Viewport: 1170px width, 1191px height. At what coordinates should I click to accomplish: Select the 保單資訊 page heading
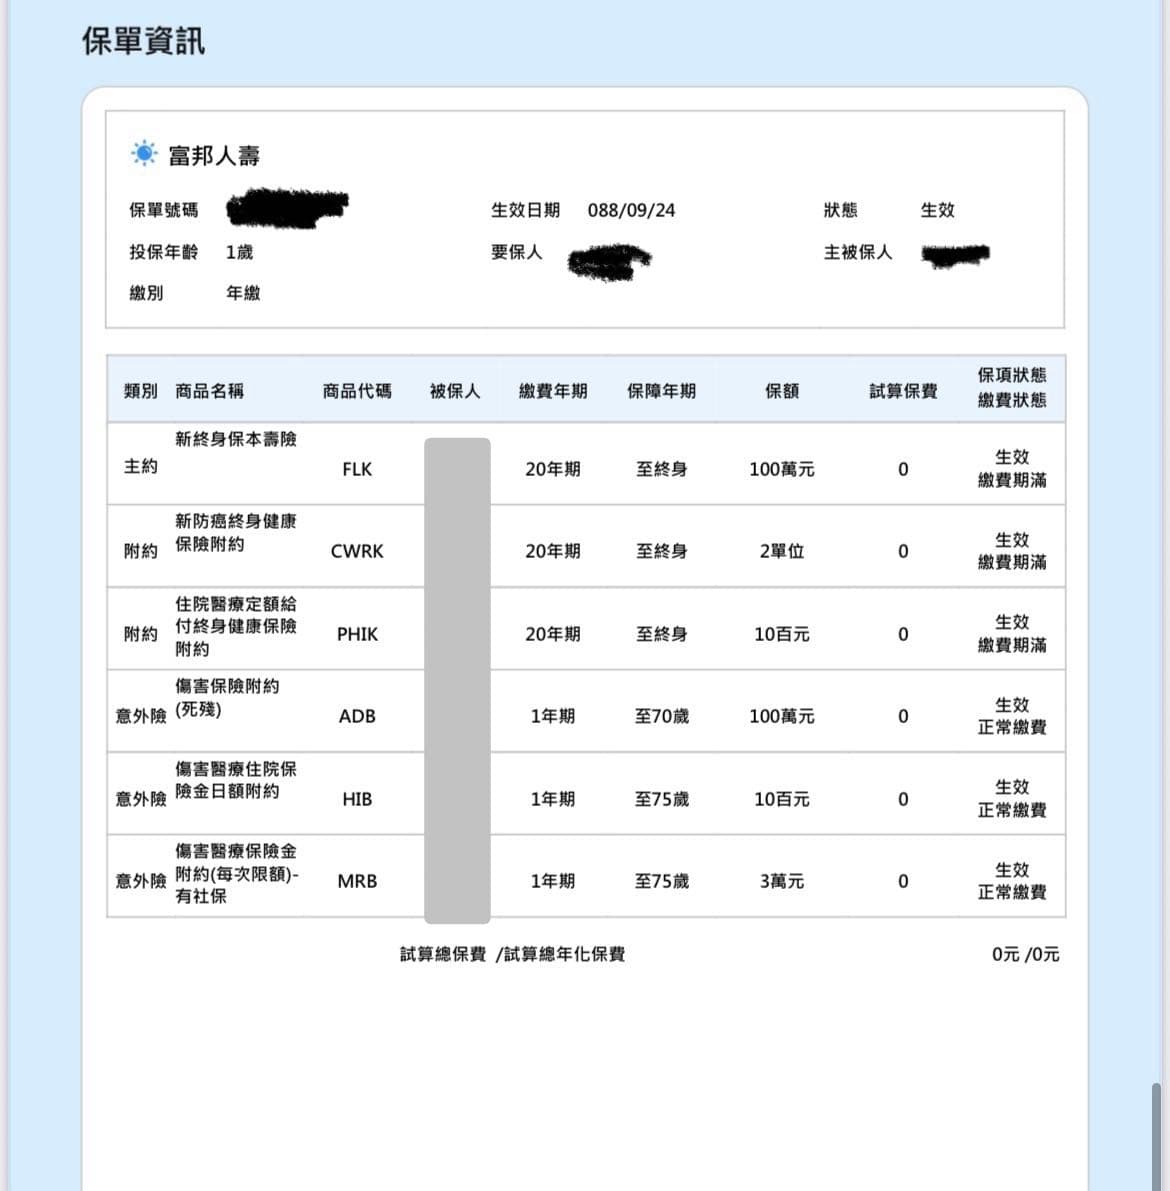144,41
